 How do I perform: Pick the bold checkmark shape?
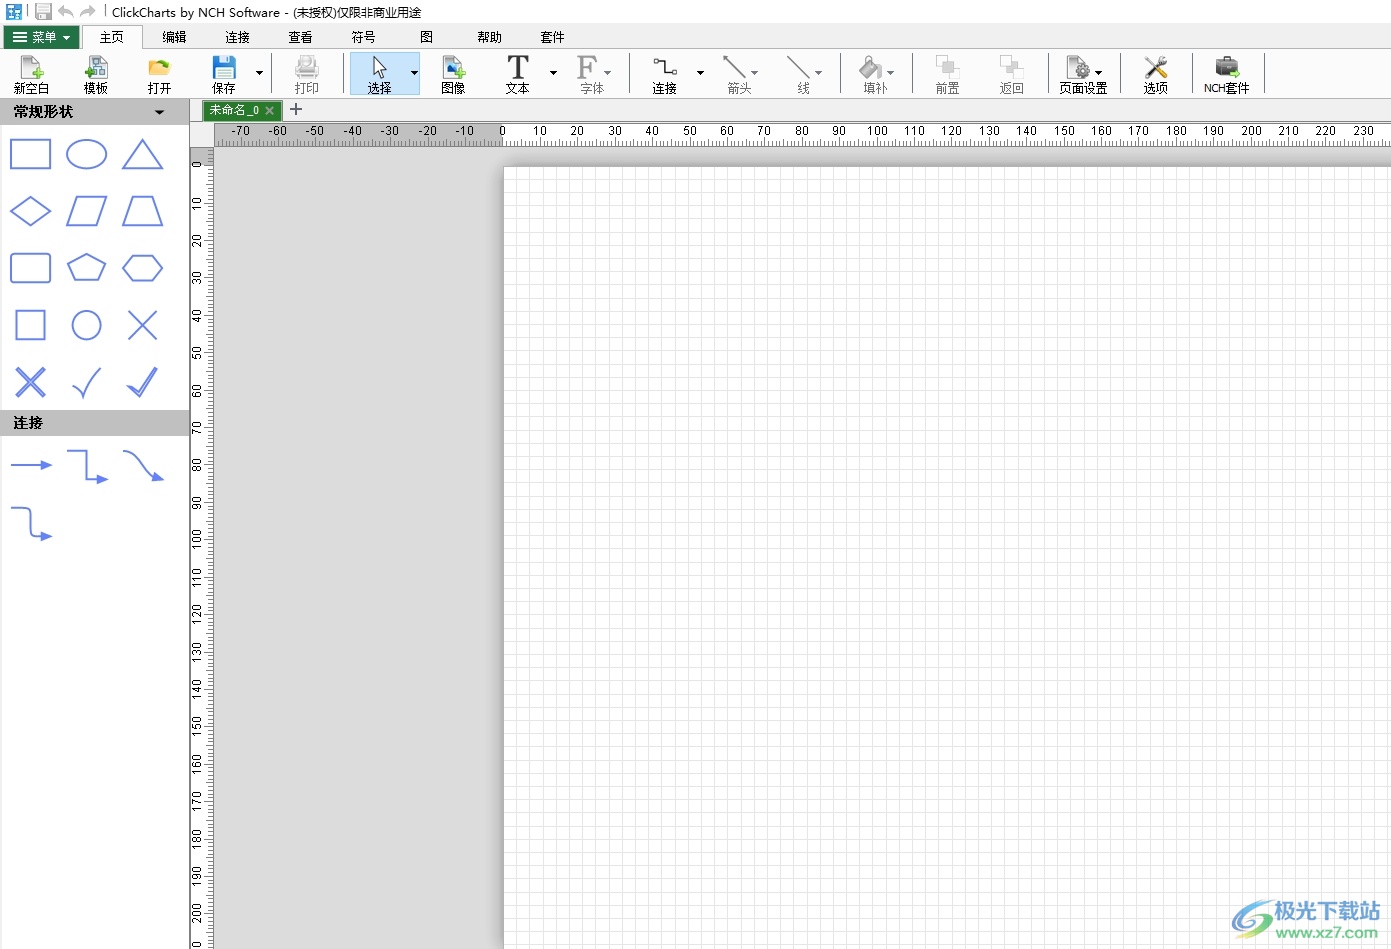click(x=142, y=382)
